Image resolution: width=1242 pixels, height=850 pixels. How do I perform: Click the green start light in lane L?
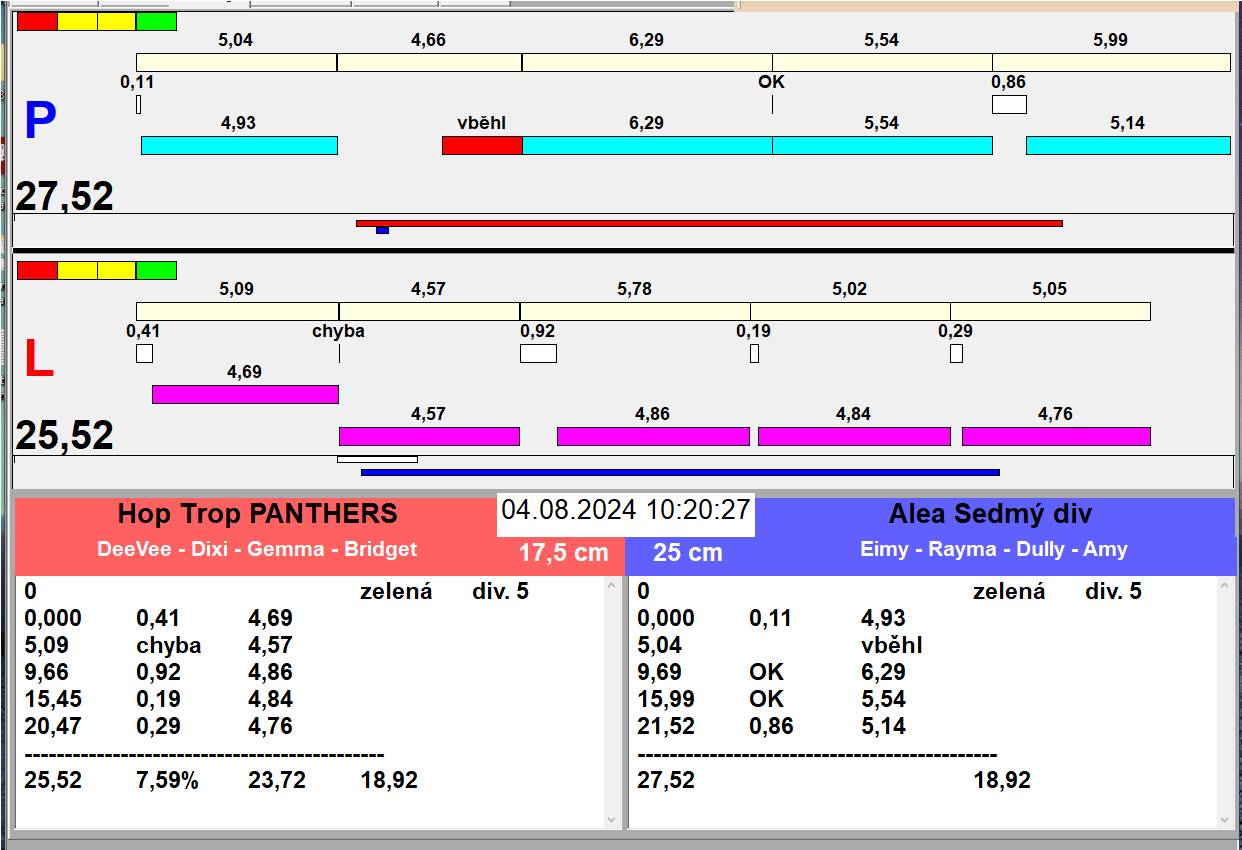pyautogui.click(x=156, y=270)
